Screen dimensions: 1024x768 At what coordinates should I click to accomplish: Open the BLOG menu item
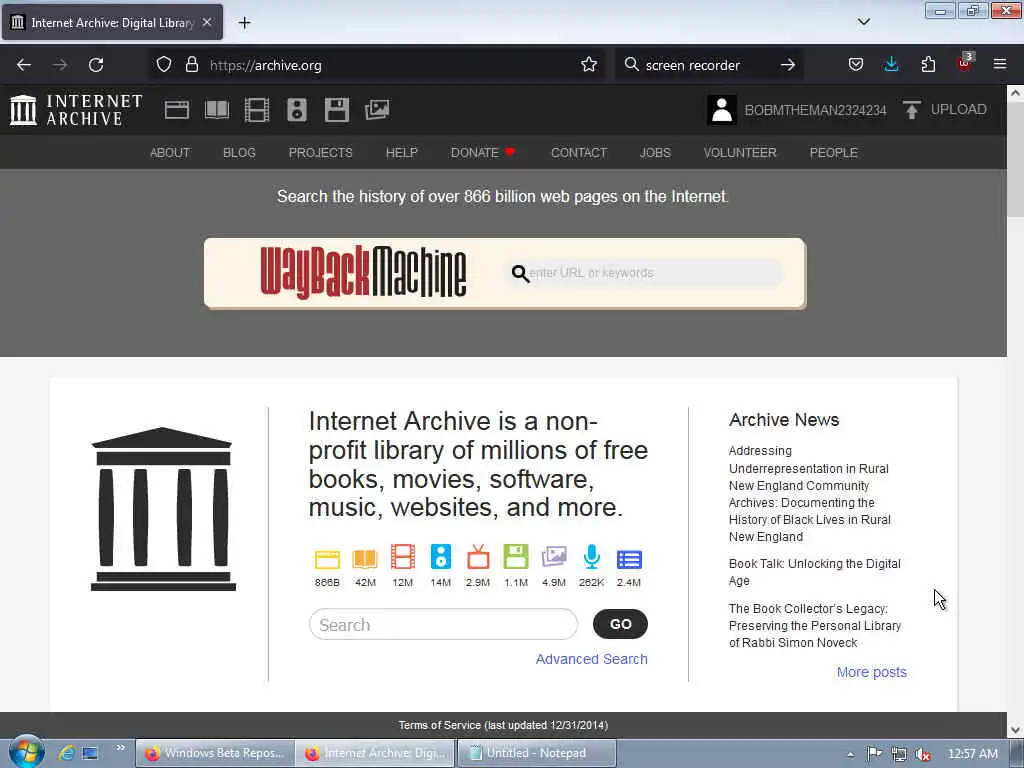(x=239, y=153)
